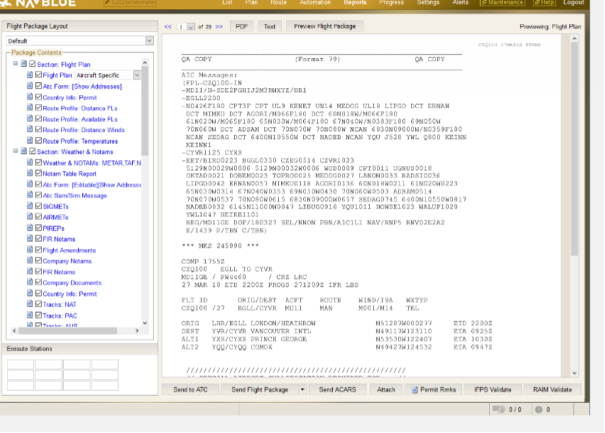Open the Route menu
Viewport: 605px width, 433px height.
click(278, 3)
